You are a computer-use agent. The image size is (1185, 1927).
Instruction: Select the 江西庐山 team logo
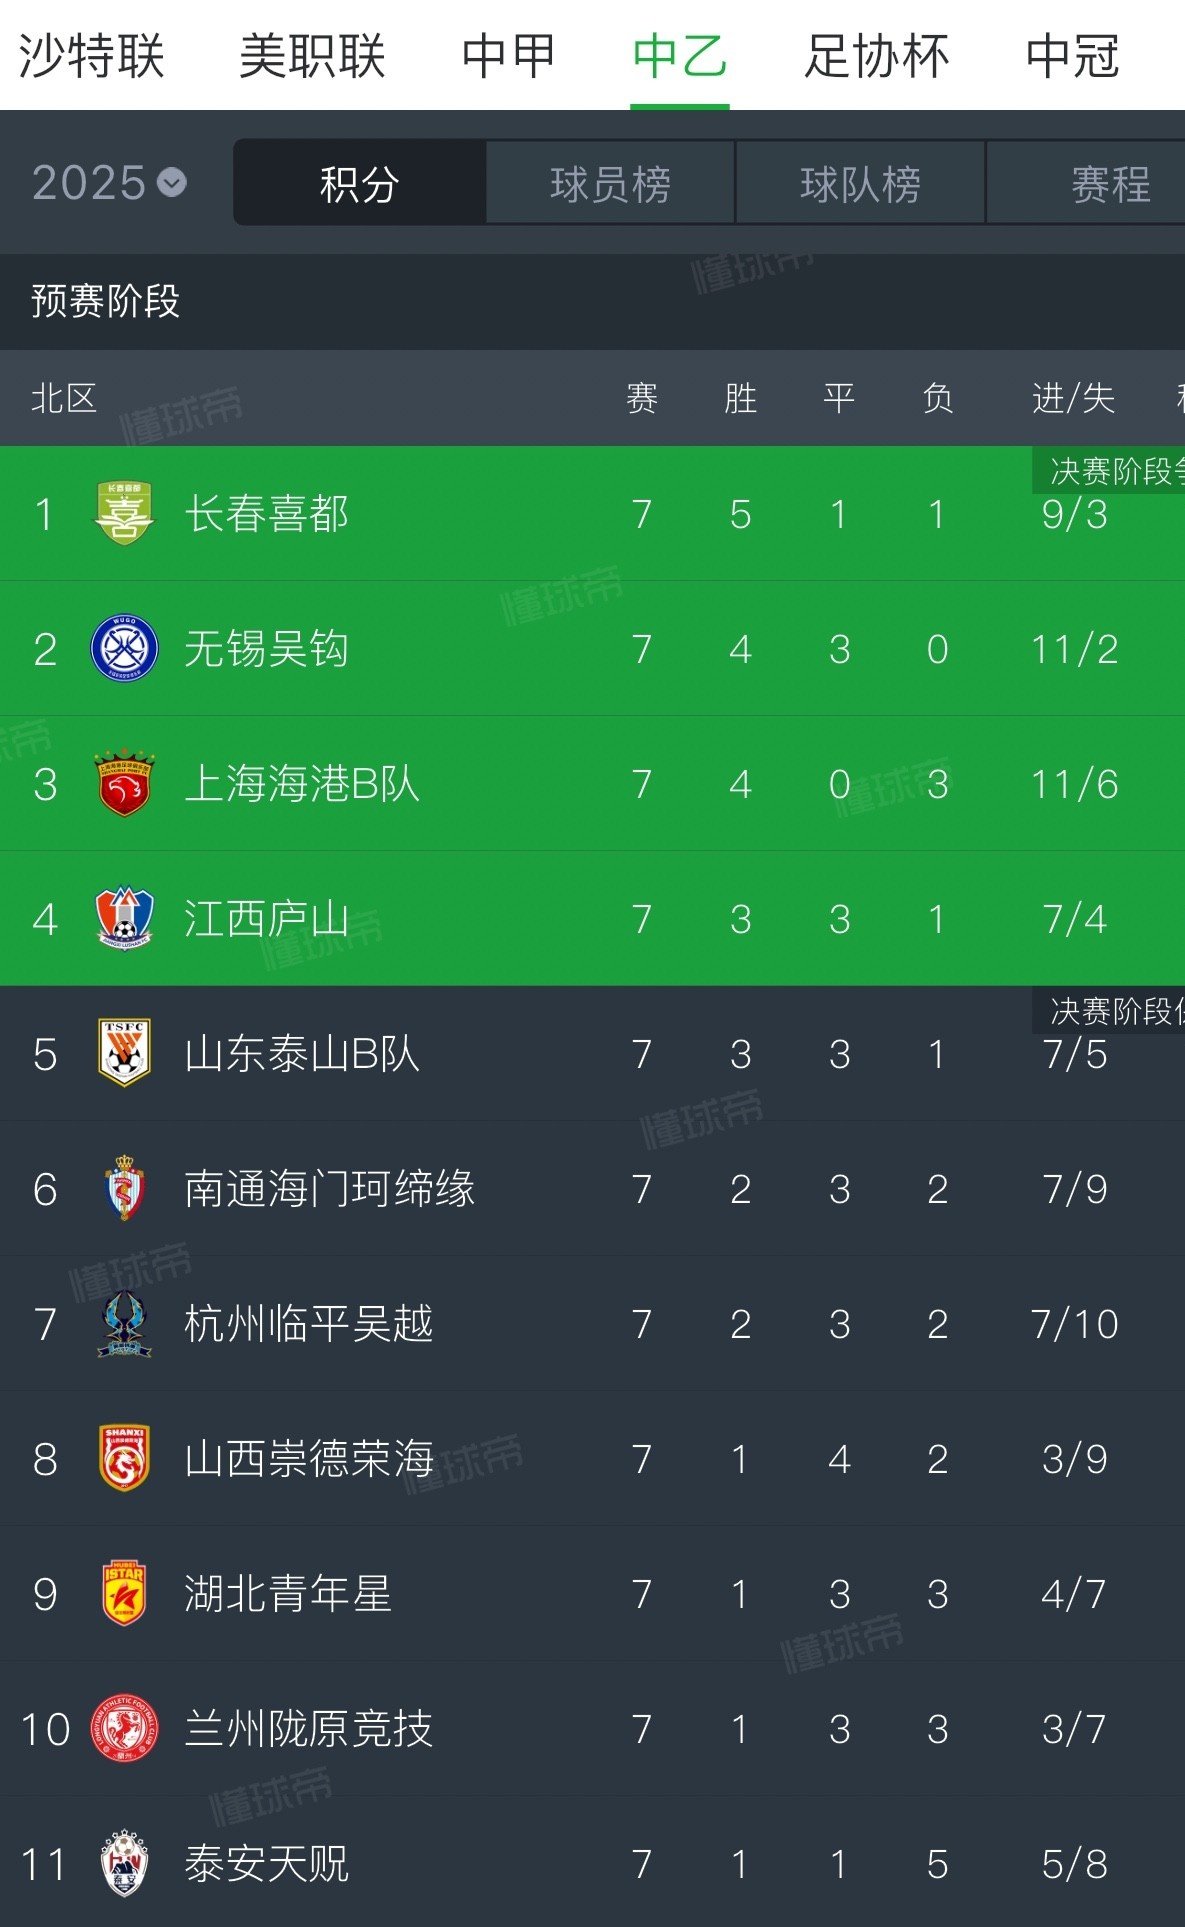(122, 919)
